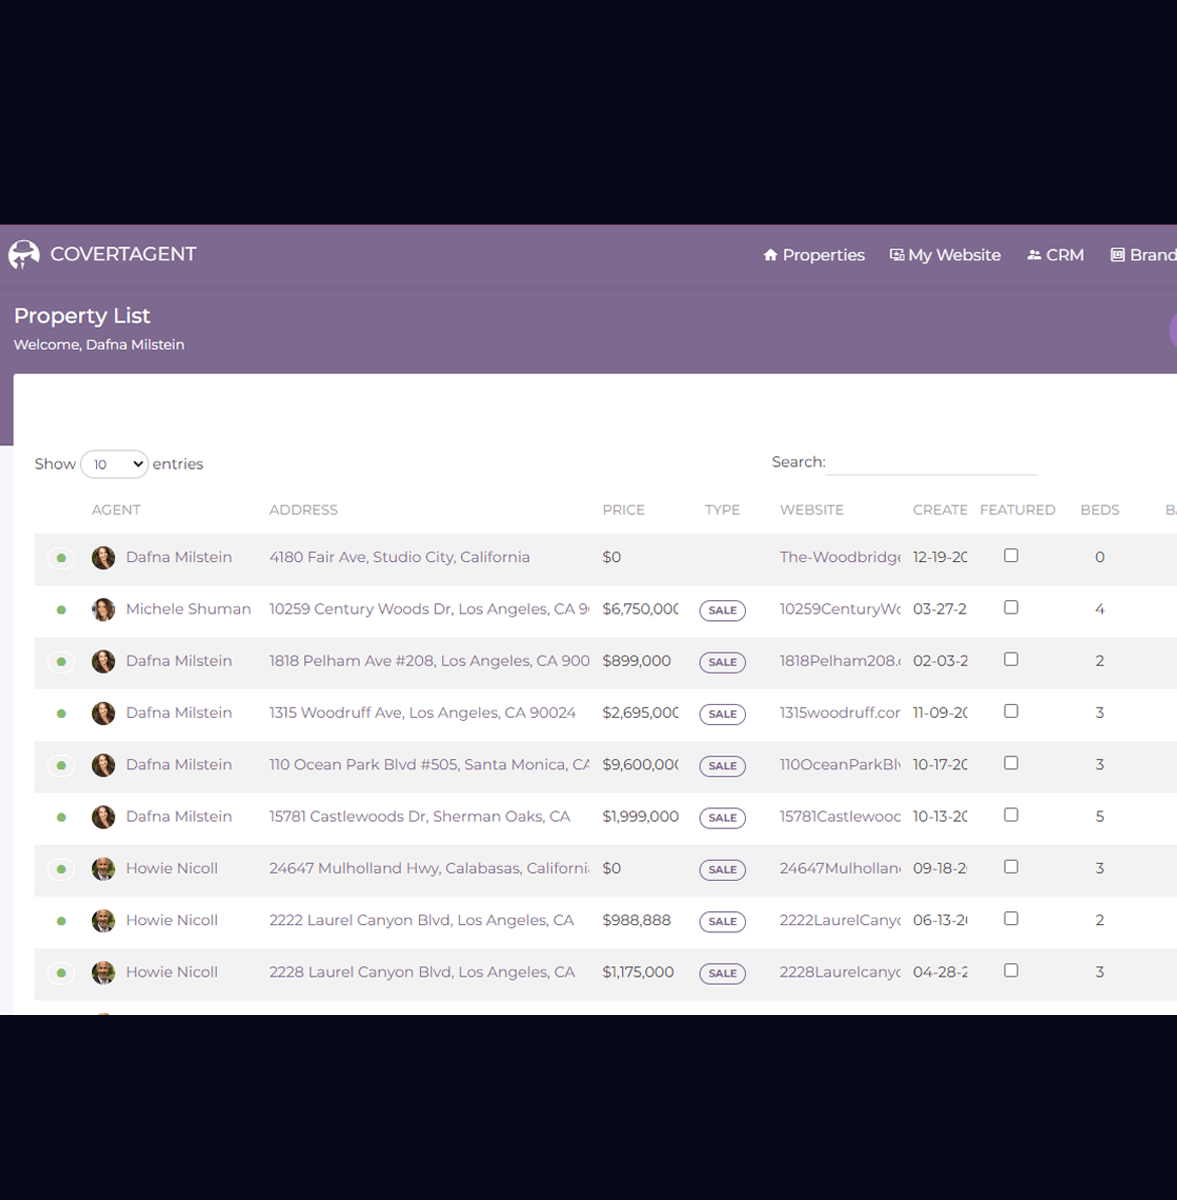This screenshot has width=1177, height=1200.
Task: Click the green status dot for 110 Ocean Park
Action: pyautogui.click(x=61, y=766)
